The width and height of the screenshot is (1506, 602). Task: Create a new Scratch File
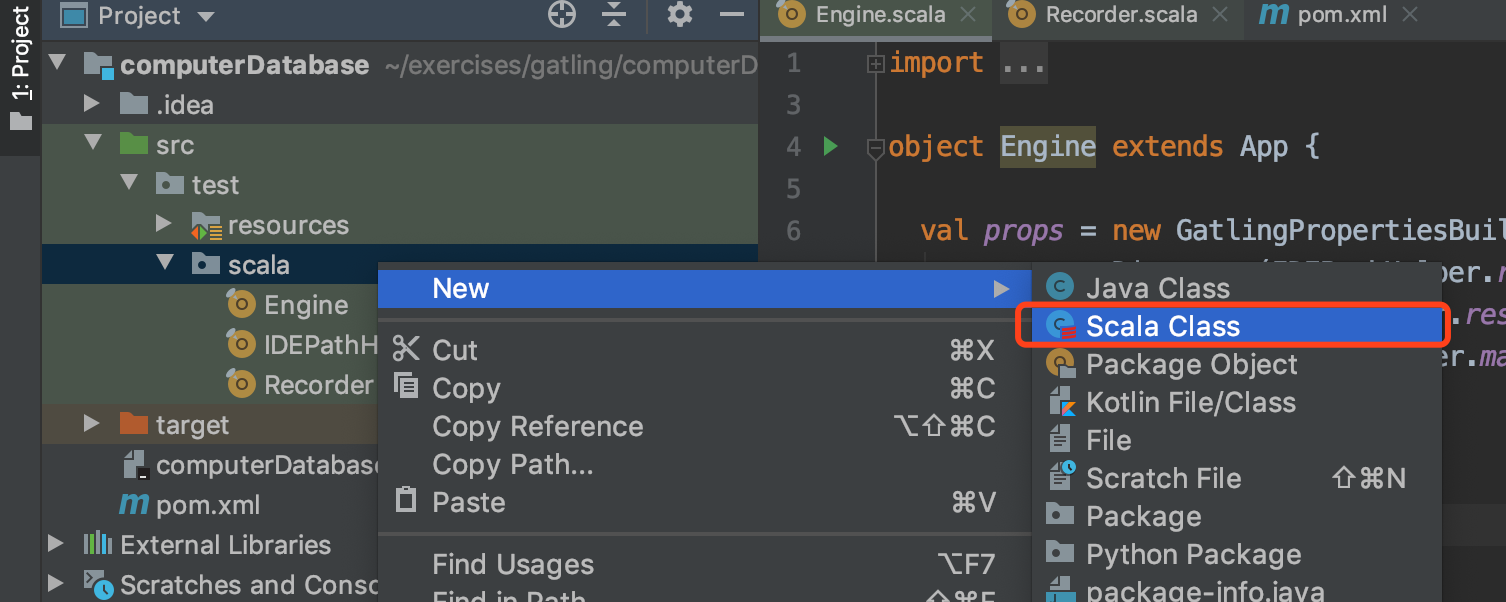[x=1236, y=478]
